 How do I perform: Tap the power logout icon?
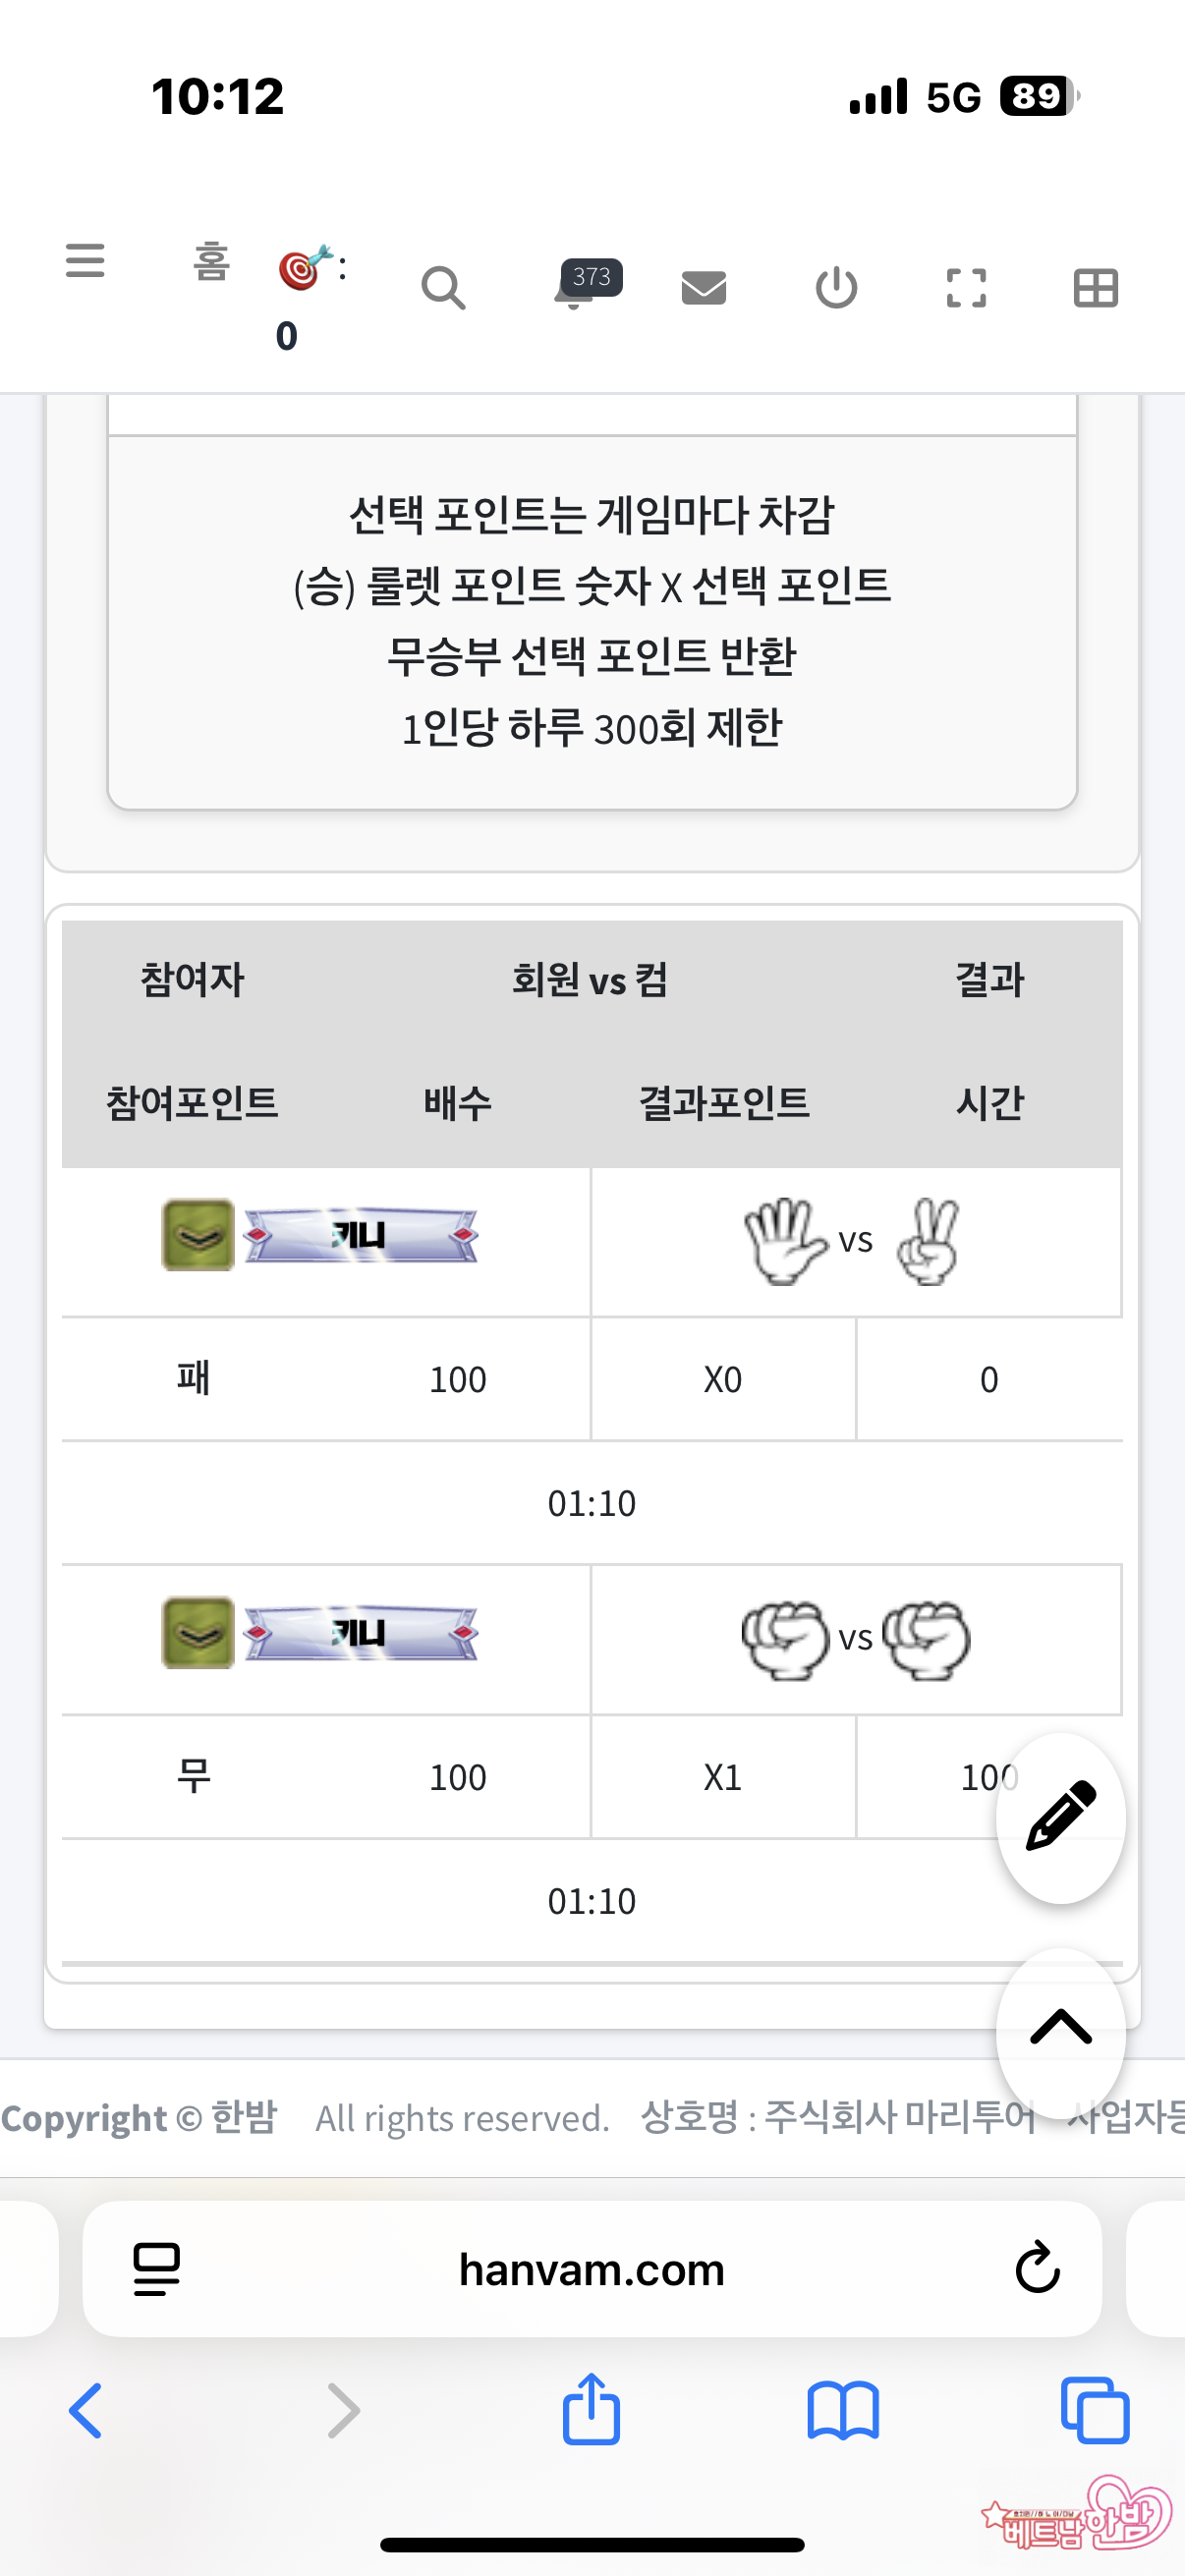(836, 289)
